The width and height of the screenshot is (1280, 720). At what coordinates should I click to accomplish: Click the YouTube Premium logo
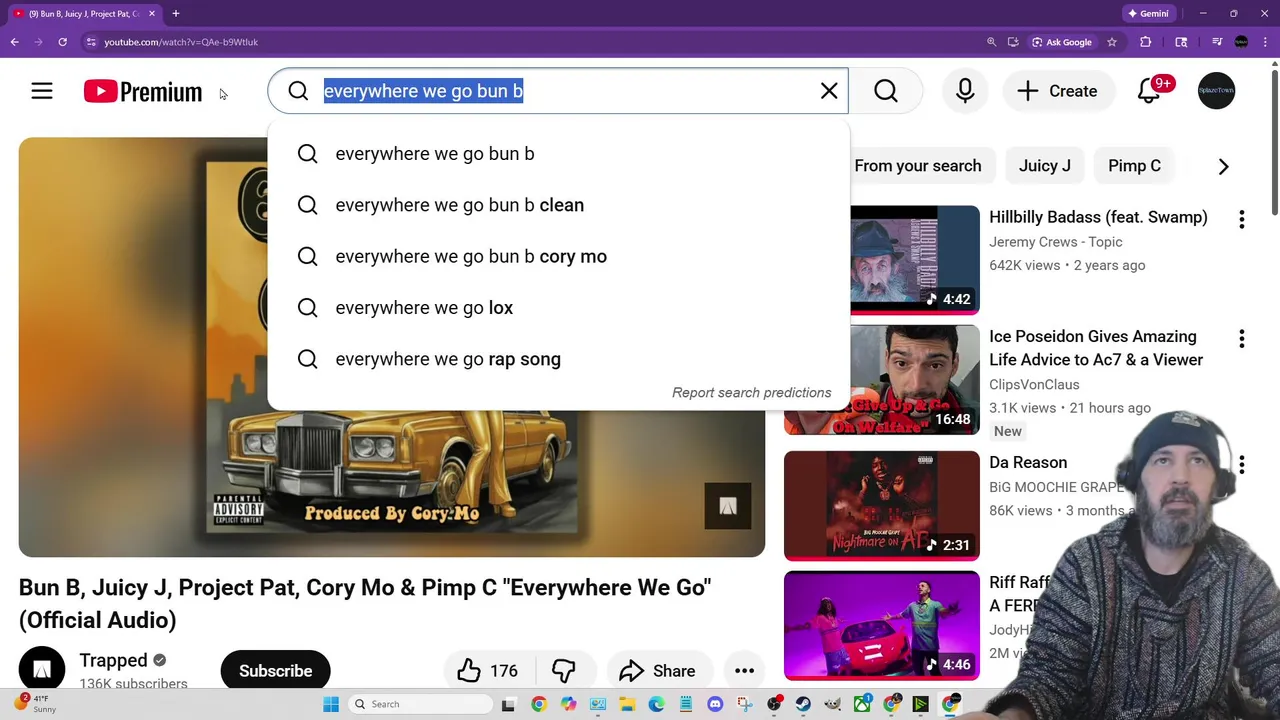pyautogui.click(x=143, y=91)
